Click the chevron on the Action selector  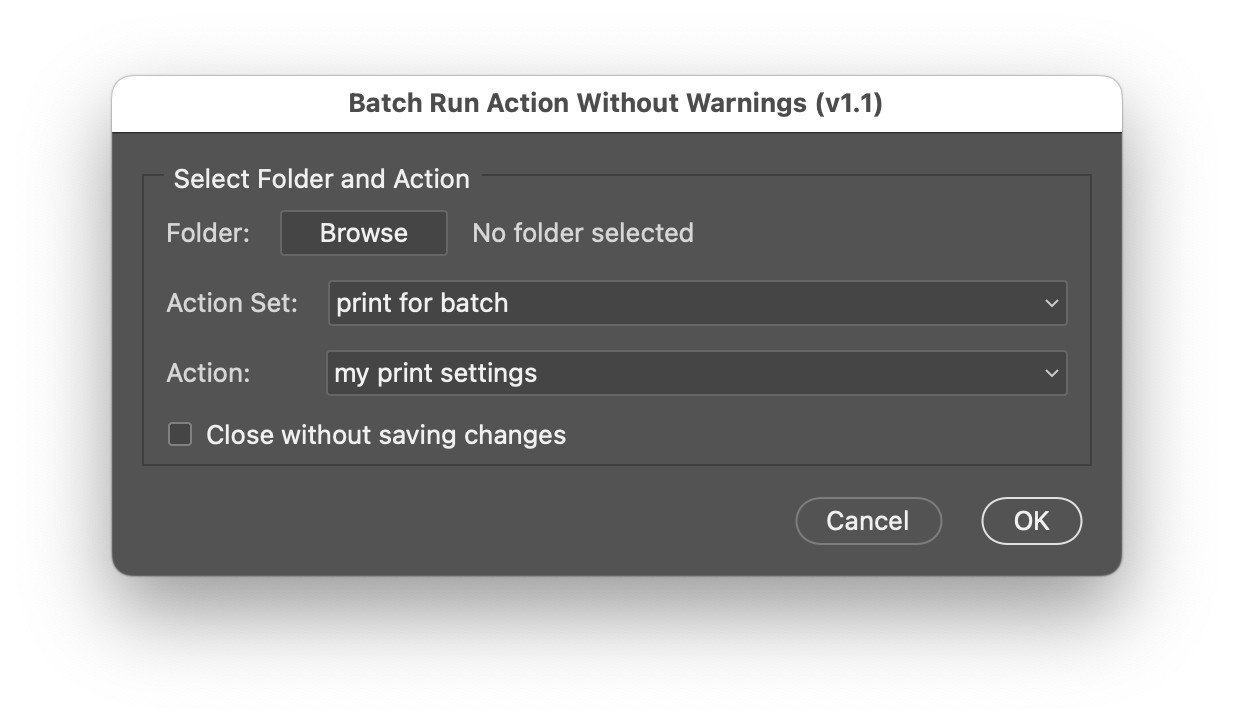tap(1051, 373)
